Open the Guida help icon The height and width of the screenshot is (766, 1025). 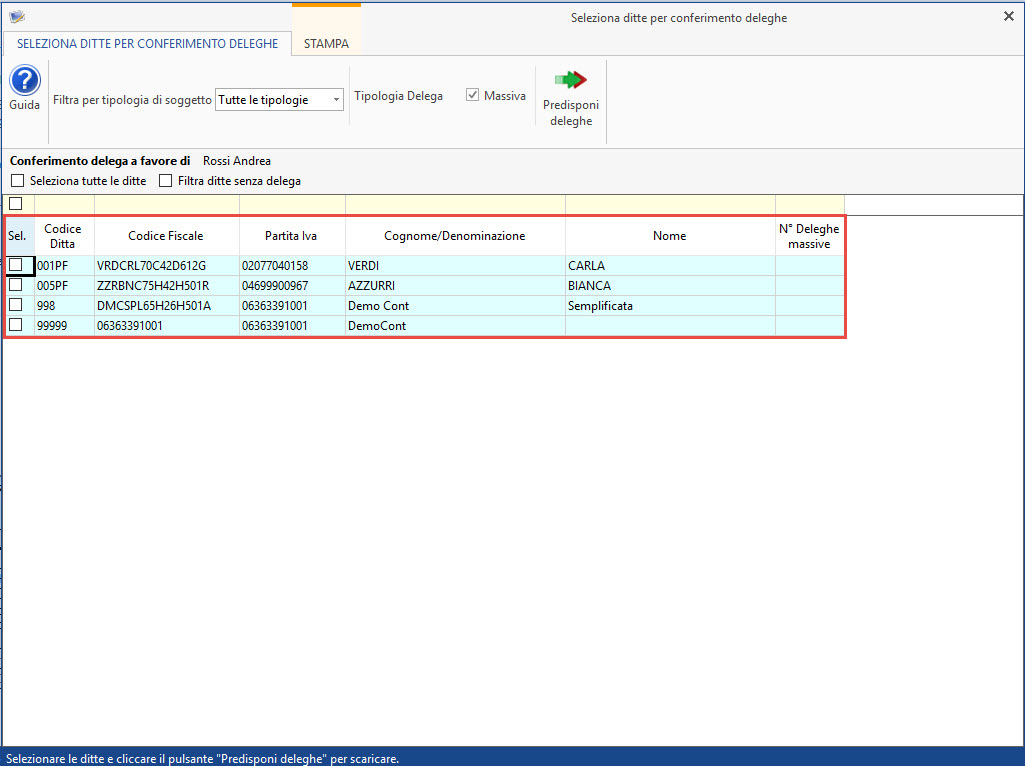click(x=25, y=81)
